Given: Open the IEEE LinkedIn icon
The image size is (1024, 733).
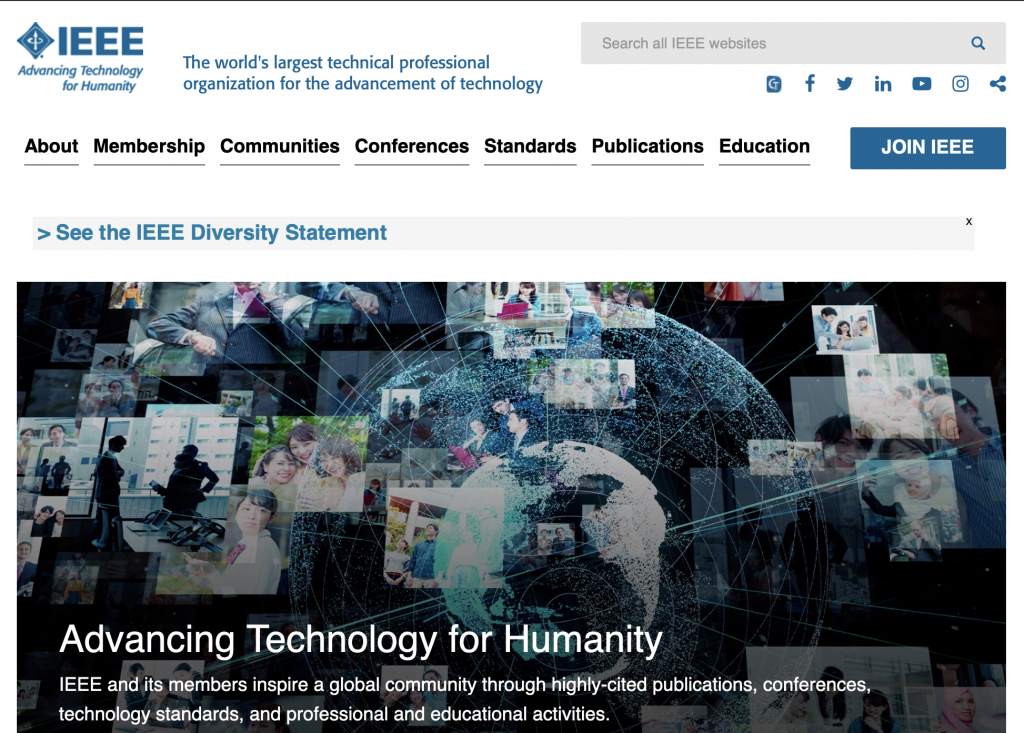Looking at the screenshot, I should coord(883,84).
